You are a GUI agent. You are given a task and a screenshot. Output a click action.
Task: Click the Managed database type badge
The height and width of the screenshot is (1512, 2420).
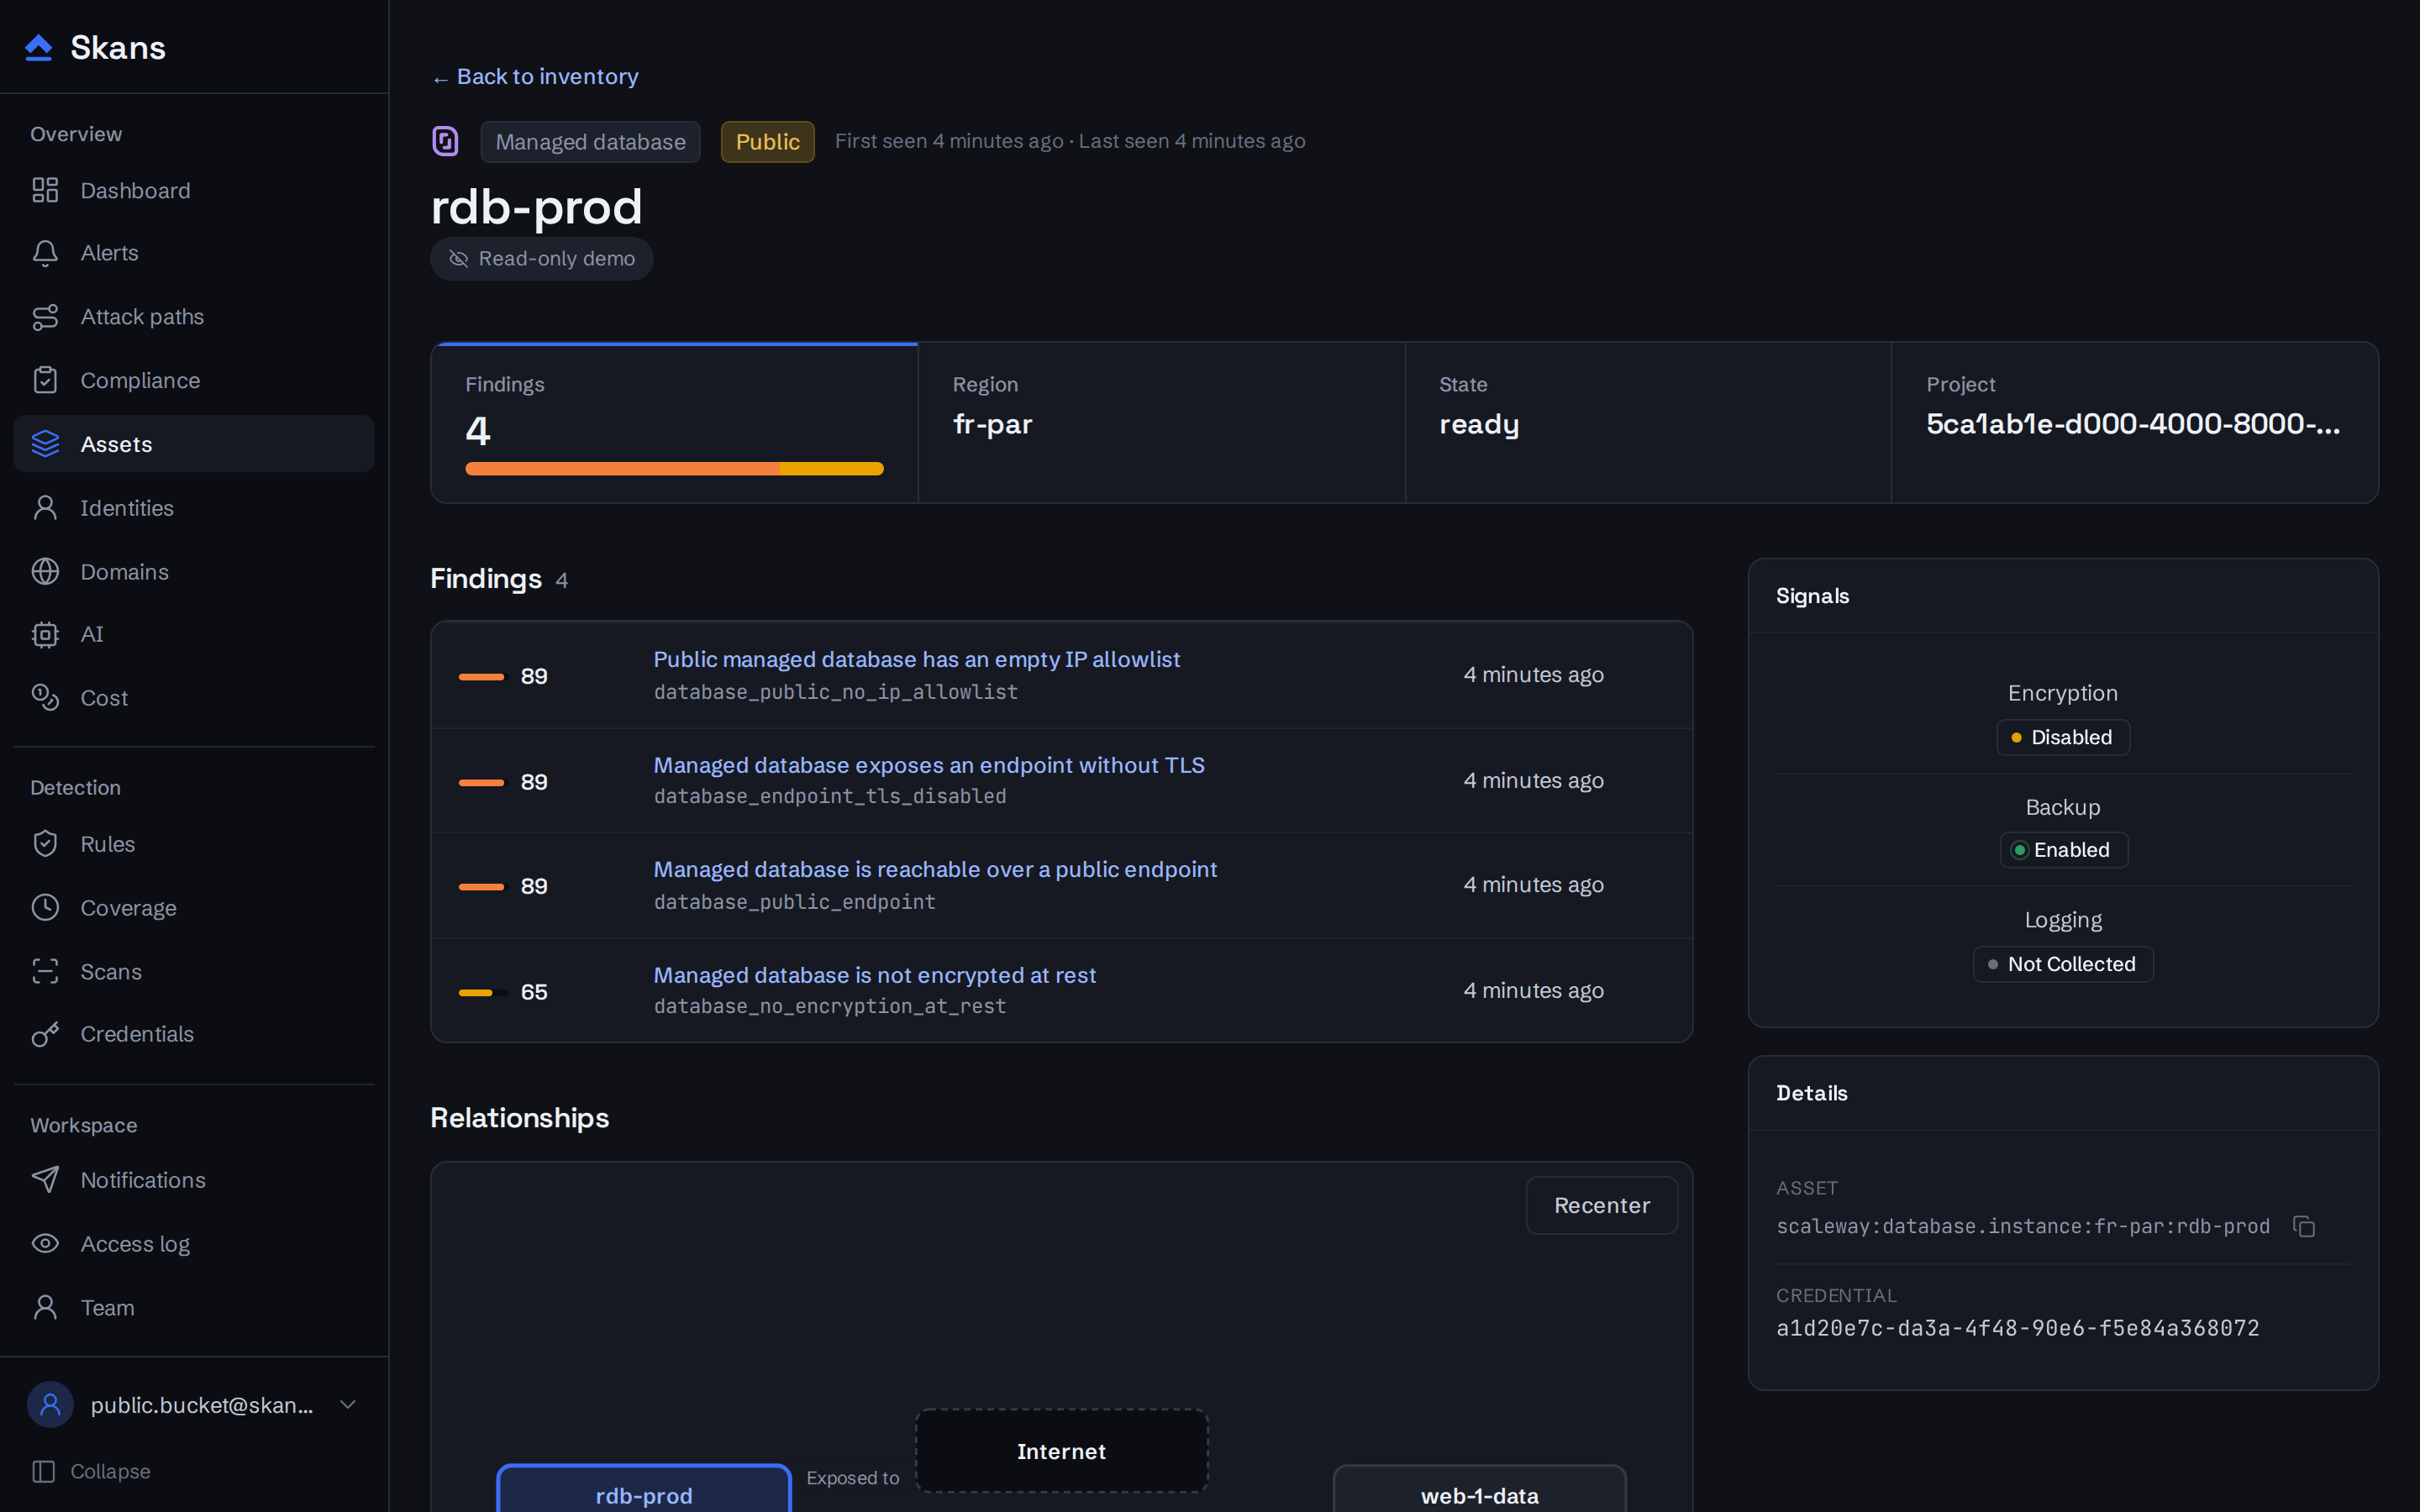[x=590, y=142]
